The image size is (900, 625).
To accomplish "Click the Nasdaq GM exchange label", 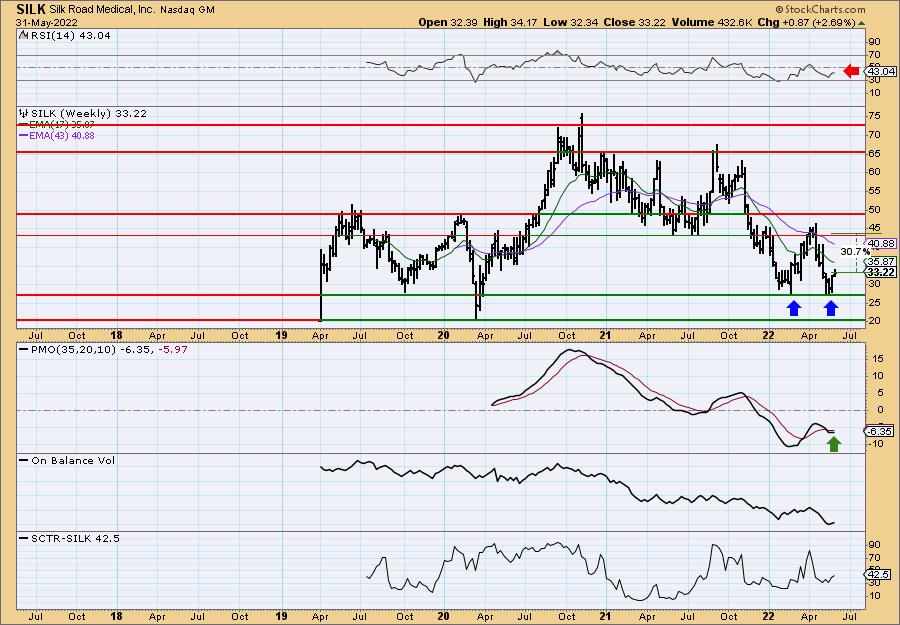I will 187,10.
